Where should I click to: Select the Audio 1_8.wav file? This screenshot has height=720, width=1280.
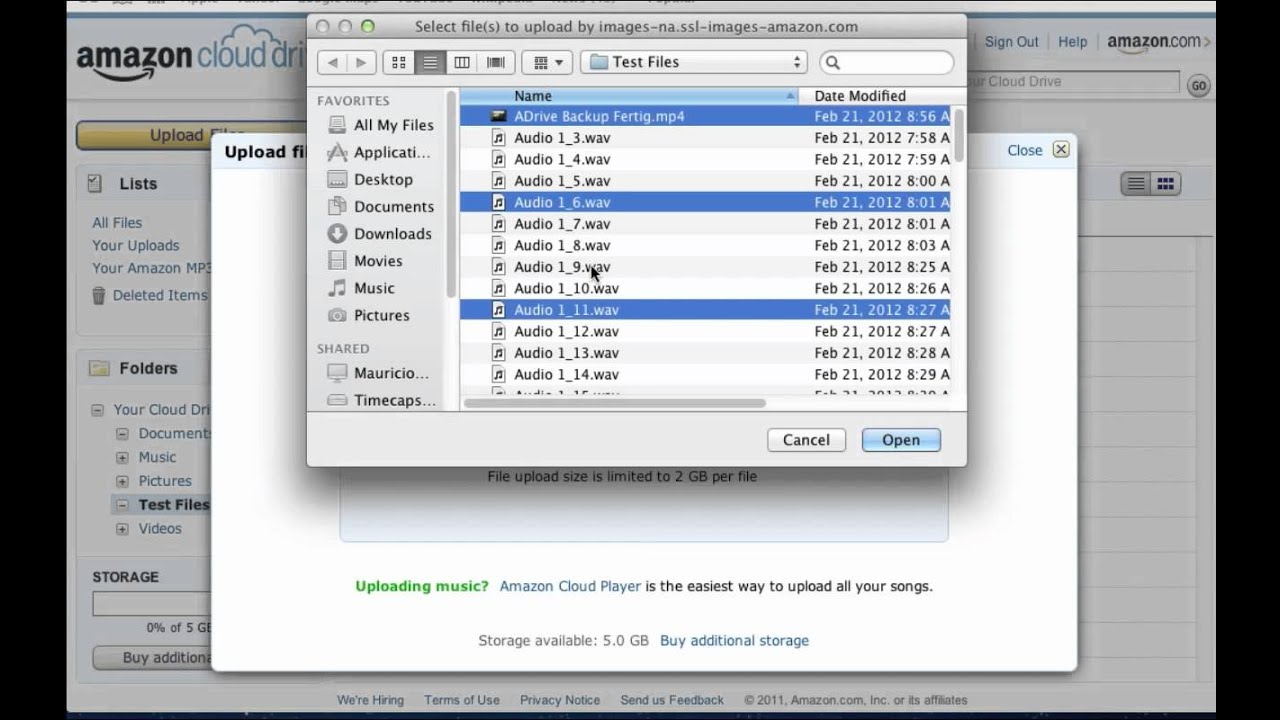point(705,245)
